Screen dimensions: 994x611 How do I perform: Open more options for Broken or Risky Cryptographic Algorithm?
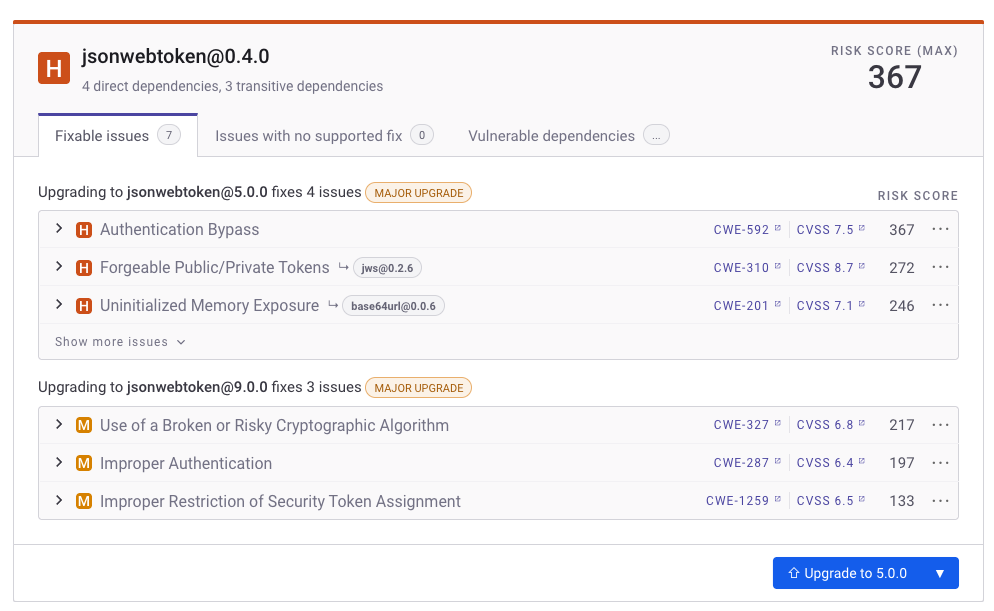pos(939,425)
